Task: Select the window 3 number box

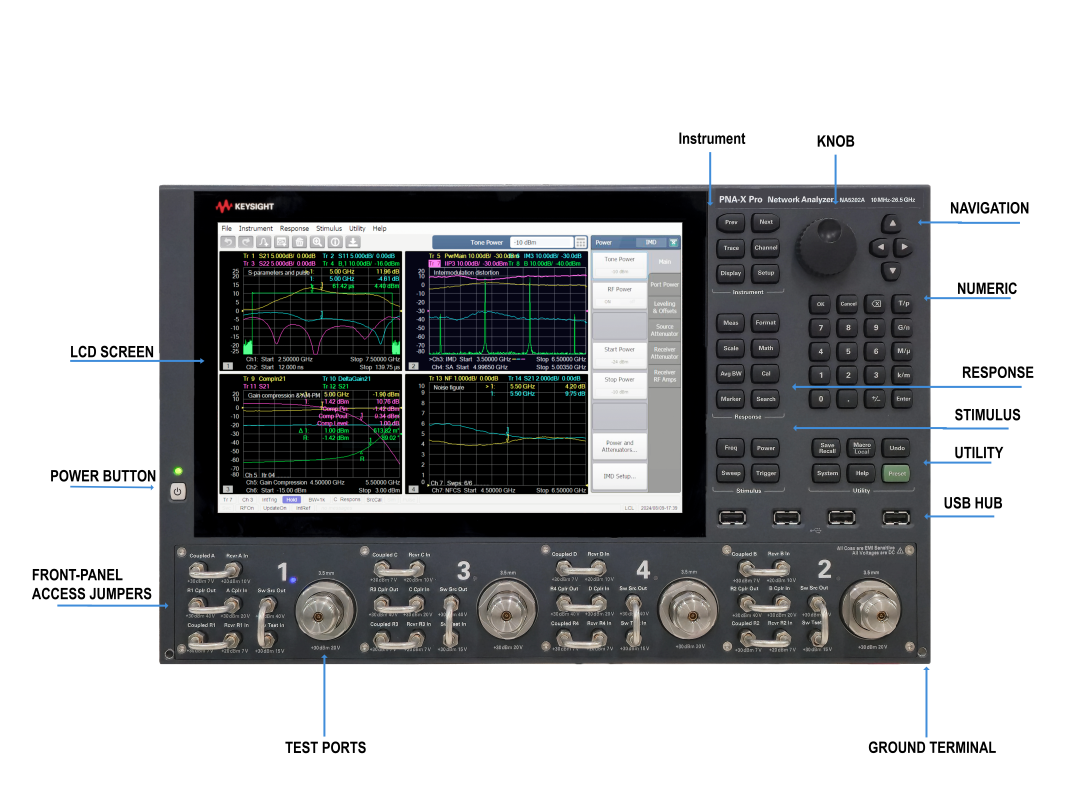Action: [227, 489]
